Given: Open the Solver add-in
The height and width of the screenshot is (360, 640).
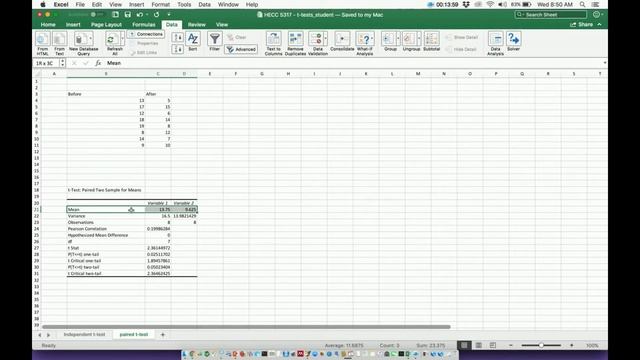Looking at the screenshot, I should coord(513,42).
